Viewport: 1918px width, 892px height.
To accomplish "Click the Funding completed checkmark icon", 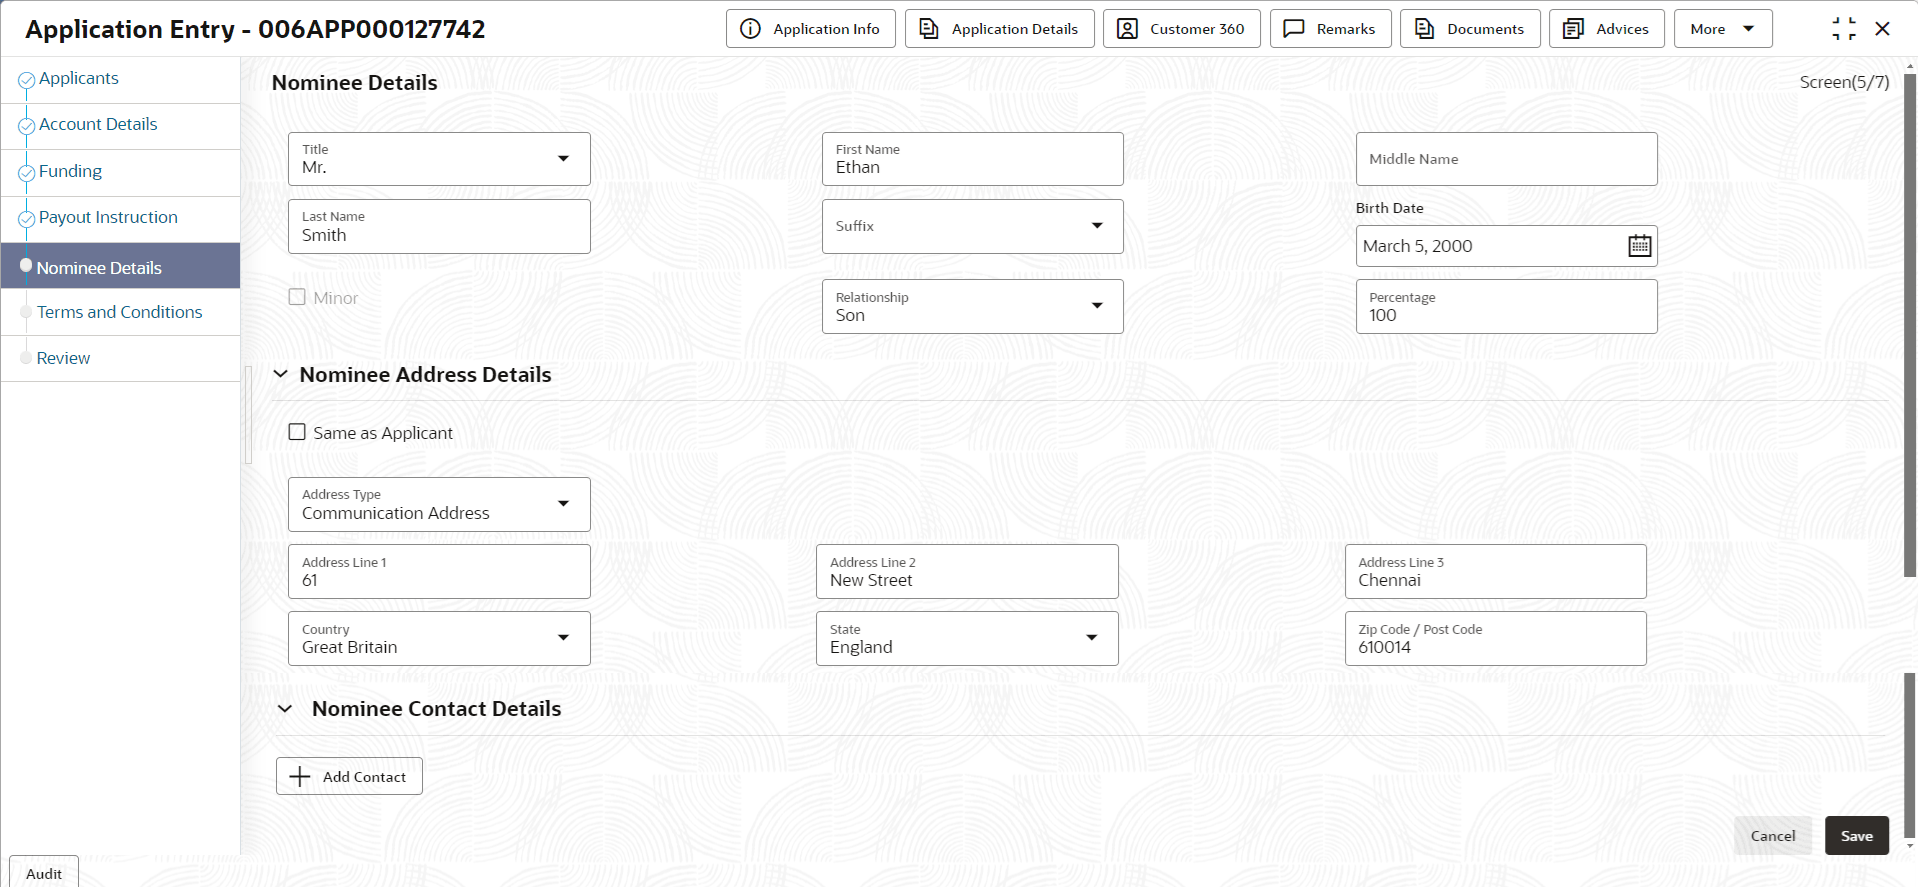I will 27,173.
